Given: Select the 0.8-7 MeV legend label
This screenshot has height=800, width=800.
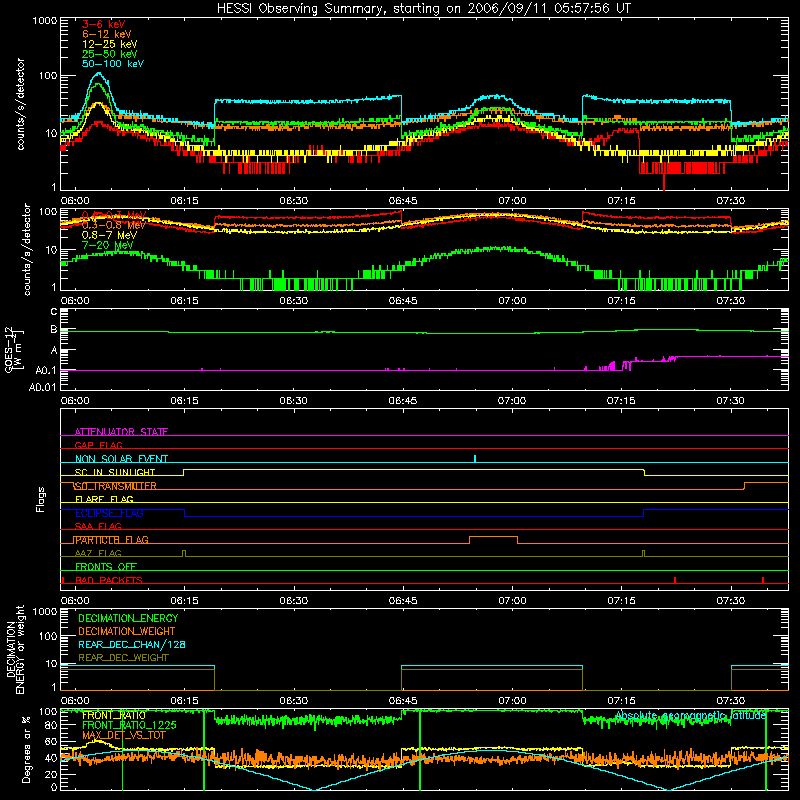Looking at the screenshot, I should pyautogui.click(x=110, y=235).
